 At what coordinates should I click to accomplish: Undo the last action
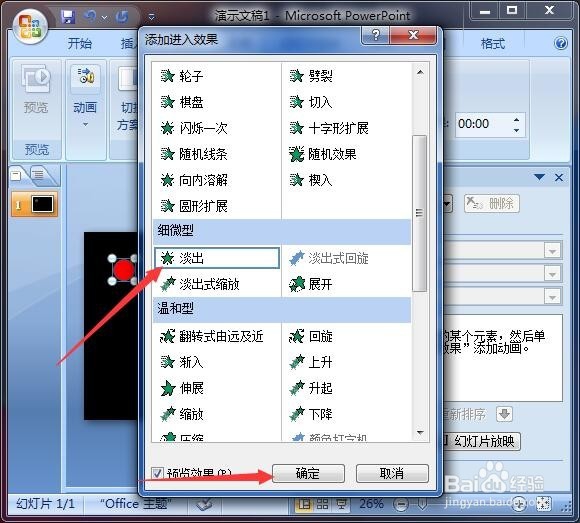(x=90, y=17)
